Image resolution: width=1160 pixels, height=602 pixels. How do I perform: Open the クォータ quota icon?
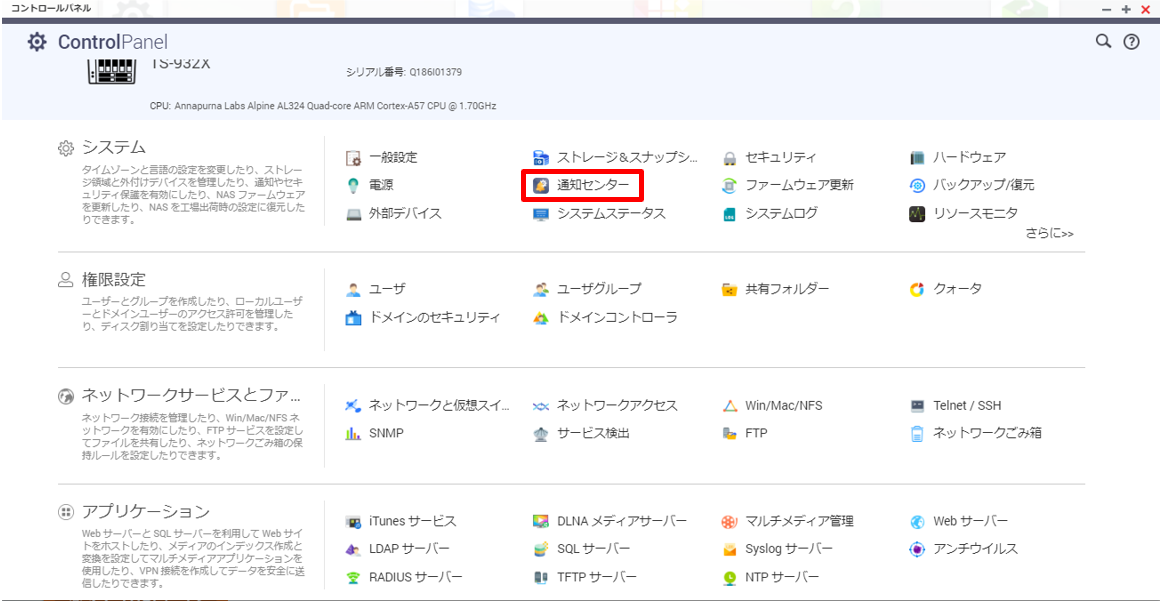point(917,290)
